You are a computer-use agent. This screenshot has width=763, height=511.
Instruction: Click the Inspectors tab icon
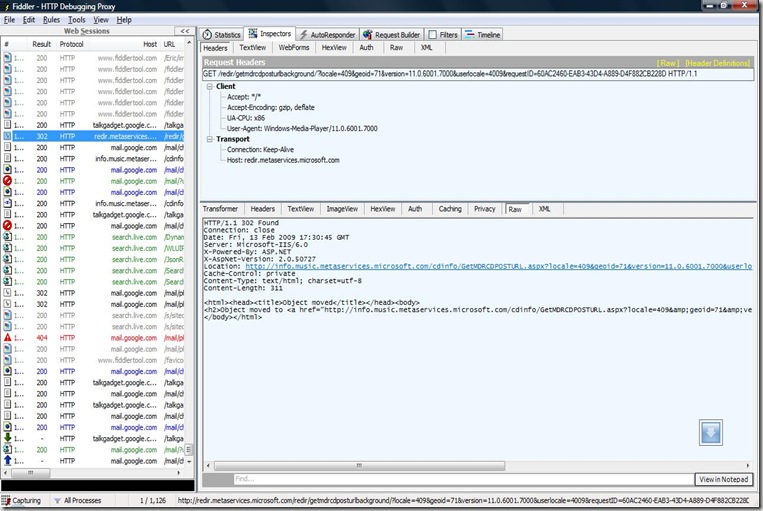pyautogui.click(x=253, y=33)
